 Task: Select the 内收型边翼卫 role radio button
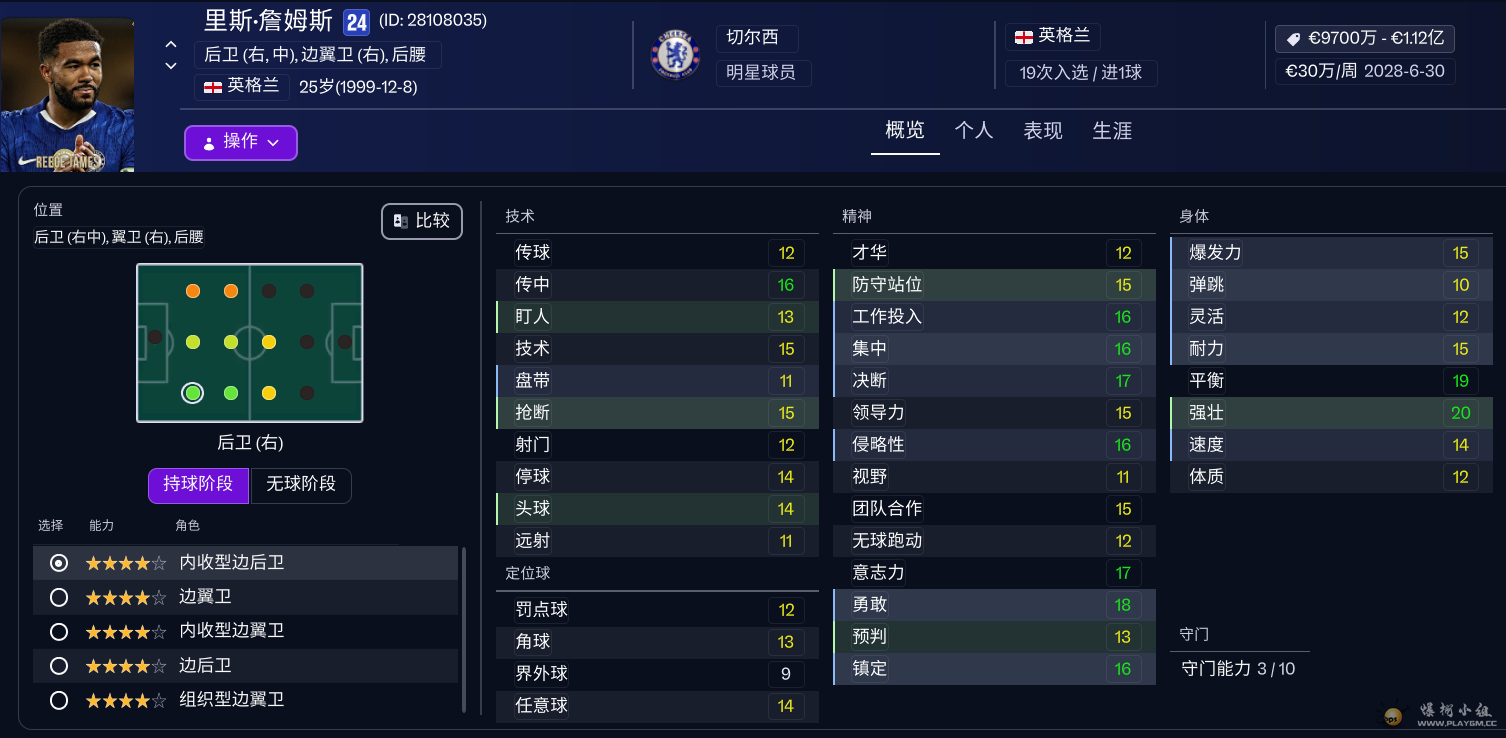59,631
